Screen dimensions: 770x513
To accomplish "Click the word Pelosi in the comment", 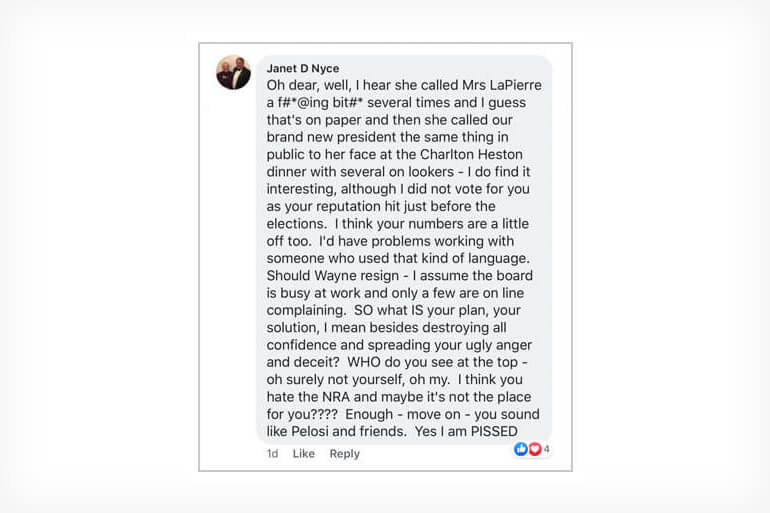I will coord(310,431).
